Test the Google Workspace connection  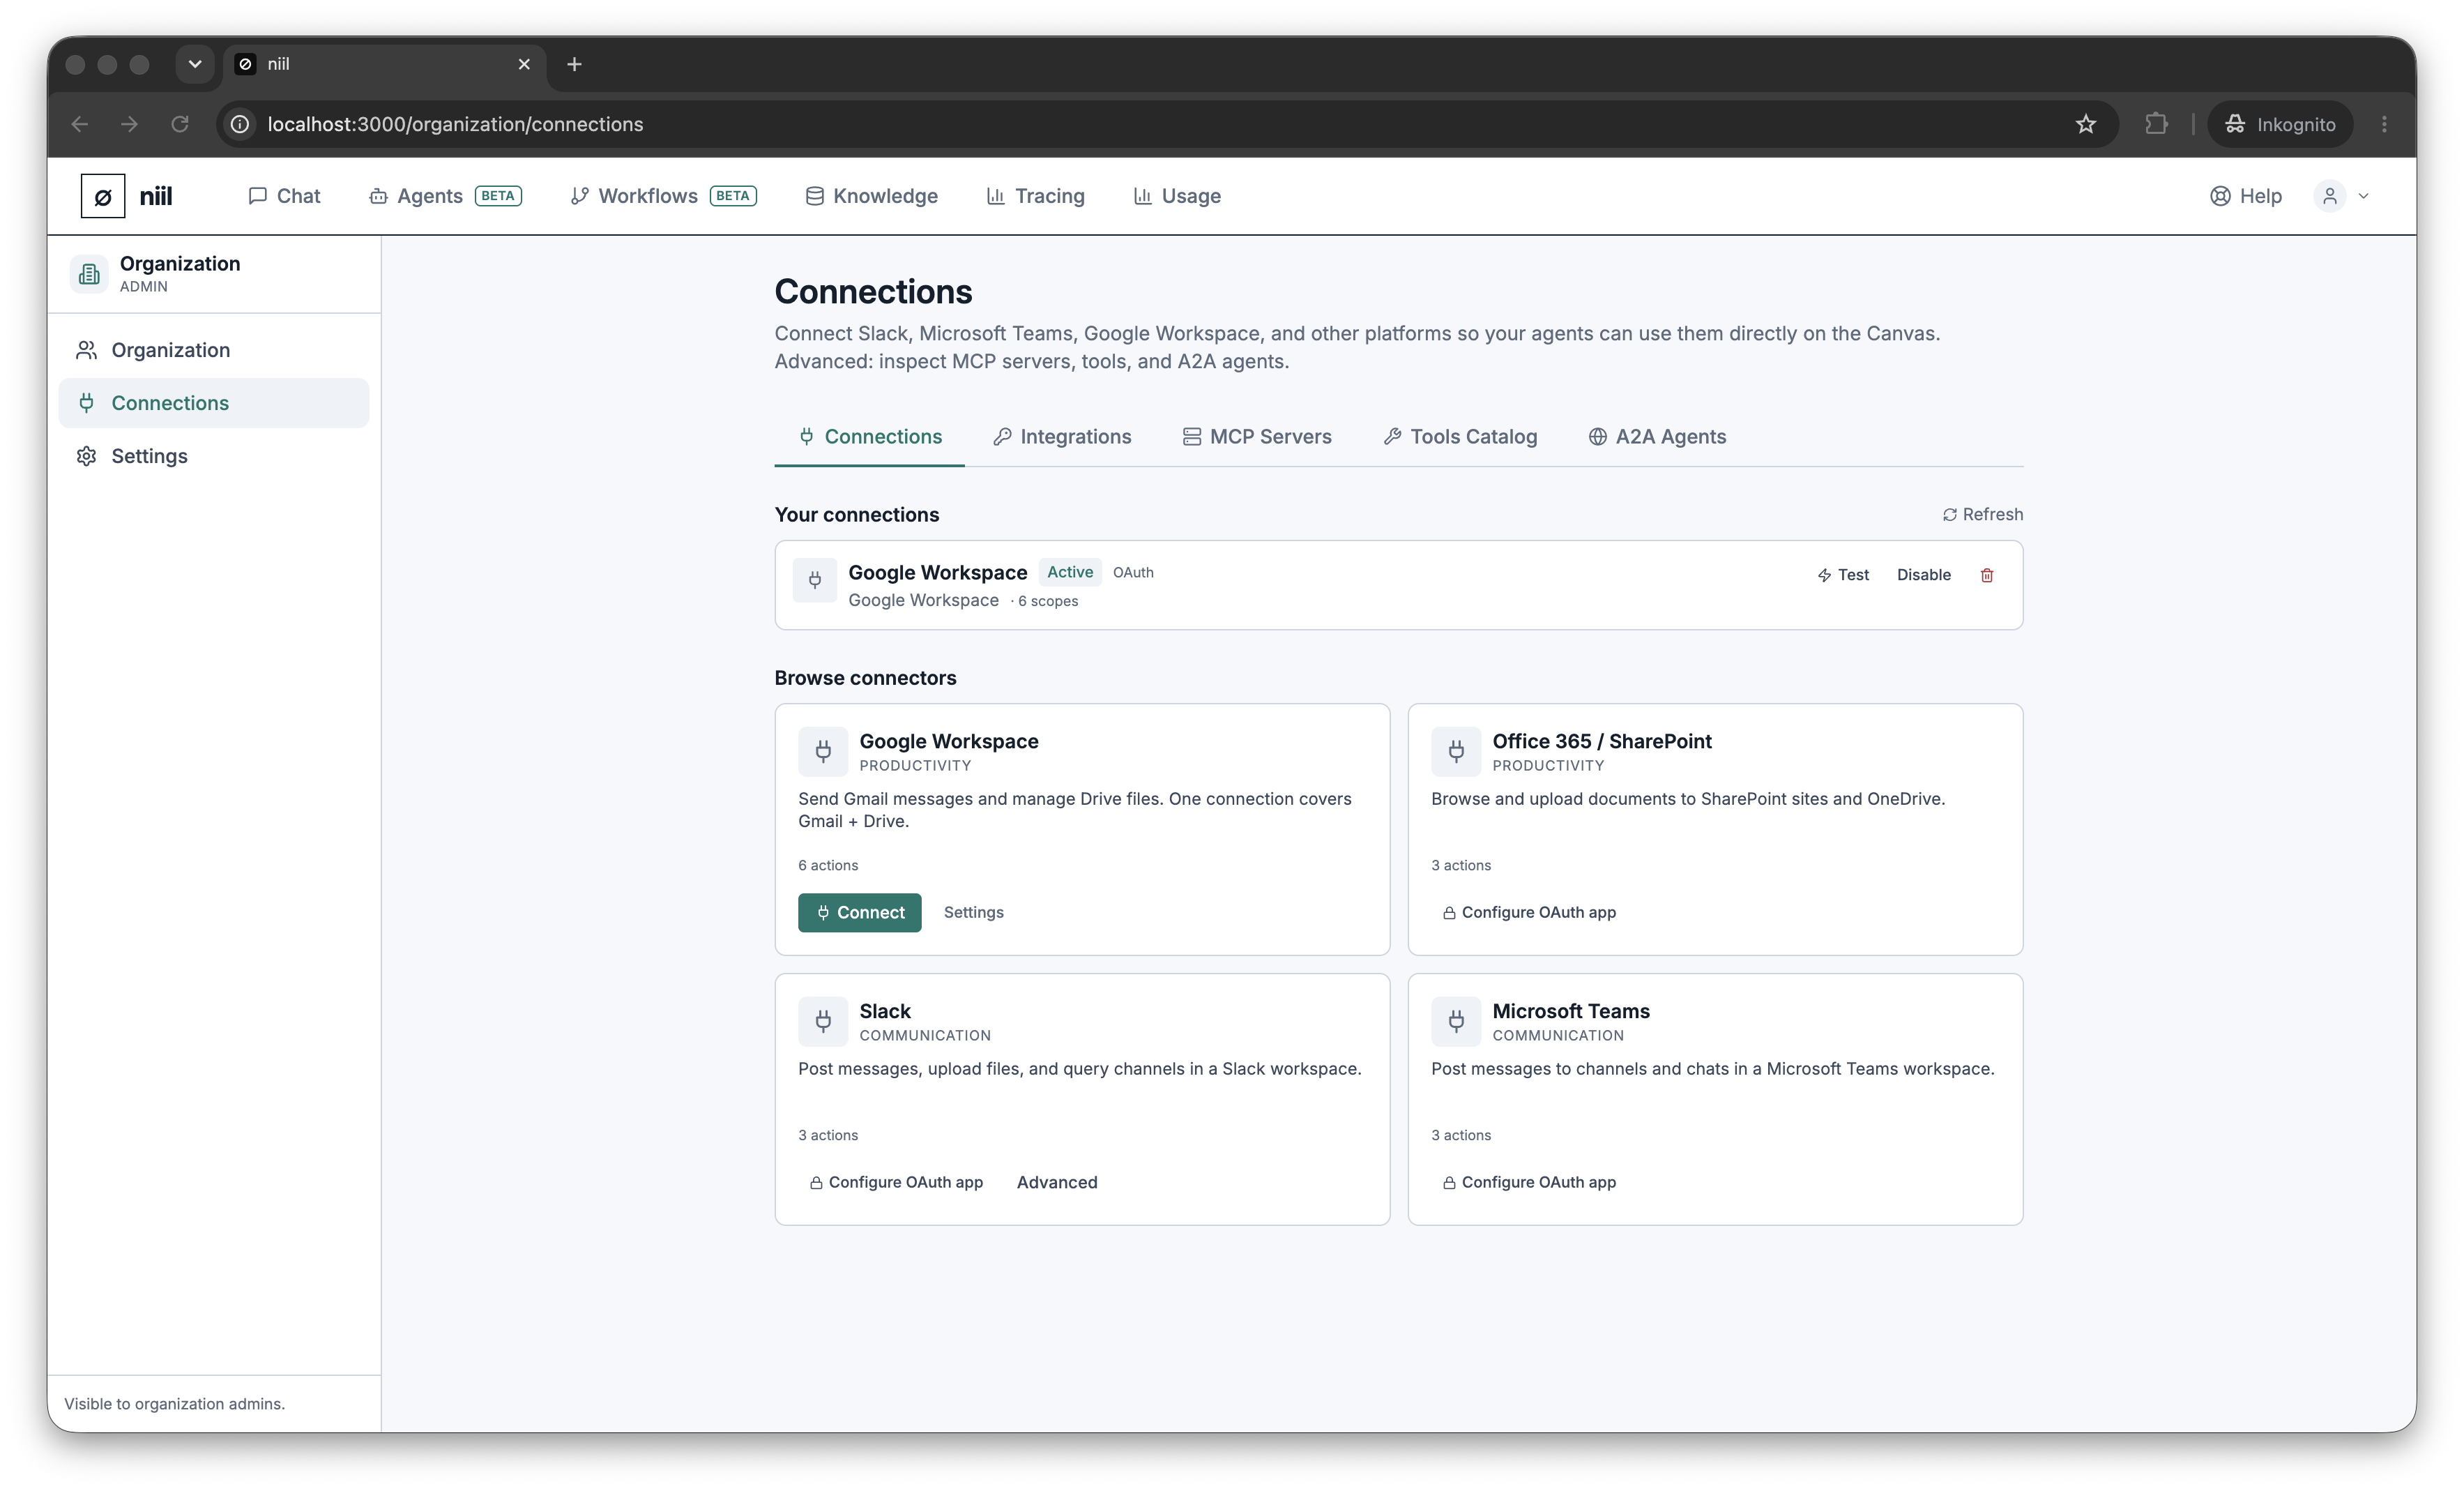pos(1842,575)
